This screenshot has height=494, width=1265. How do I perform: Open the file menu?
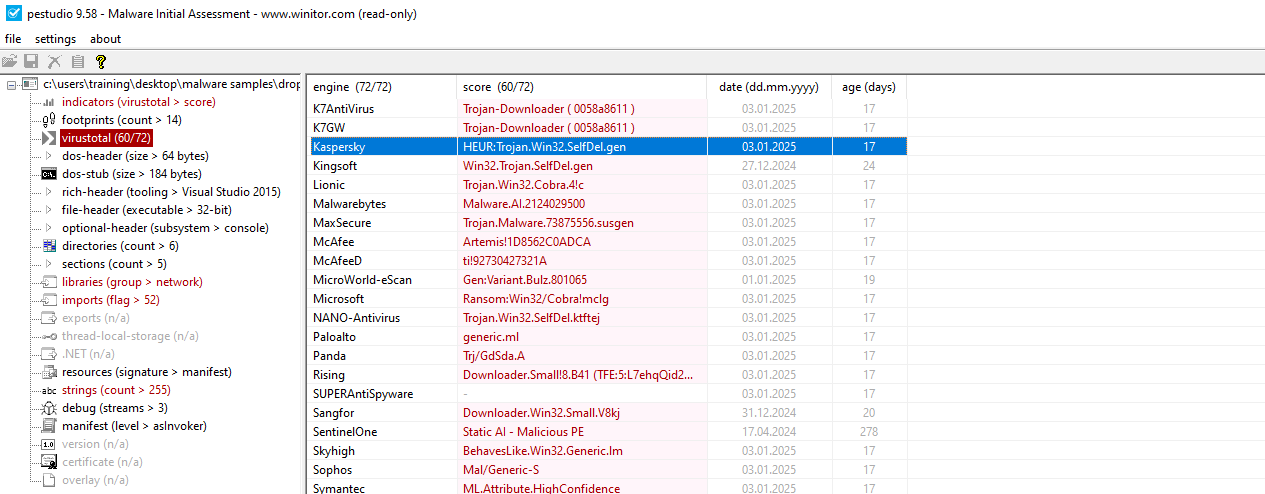pyautogui.click(x=13, y=39)
